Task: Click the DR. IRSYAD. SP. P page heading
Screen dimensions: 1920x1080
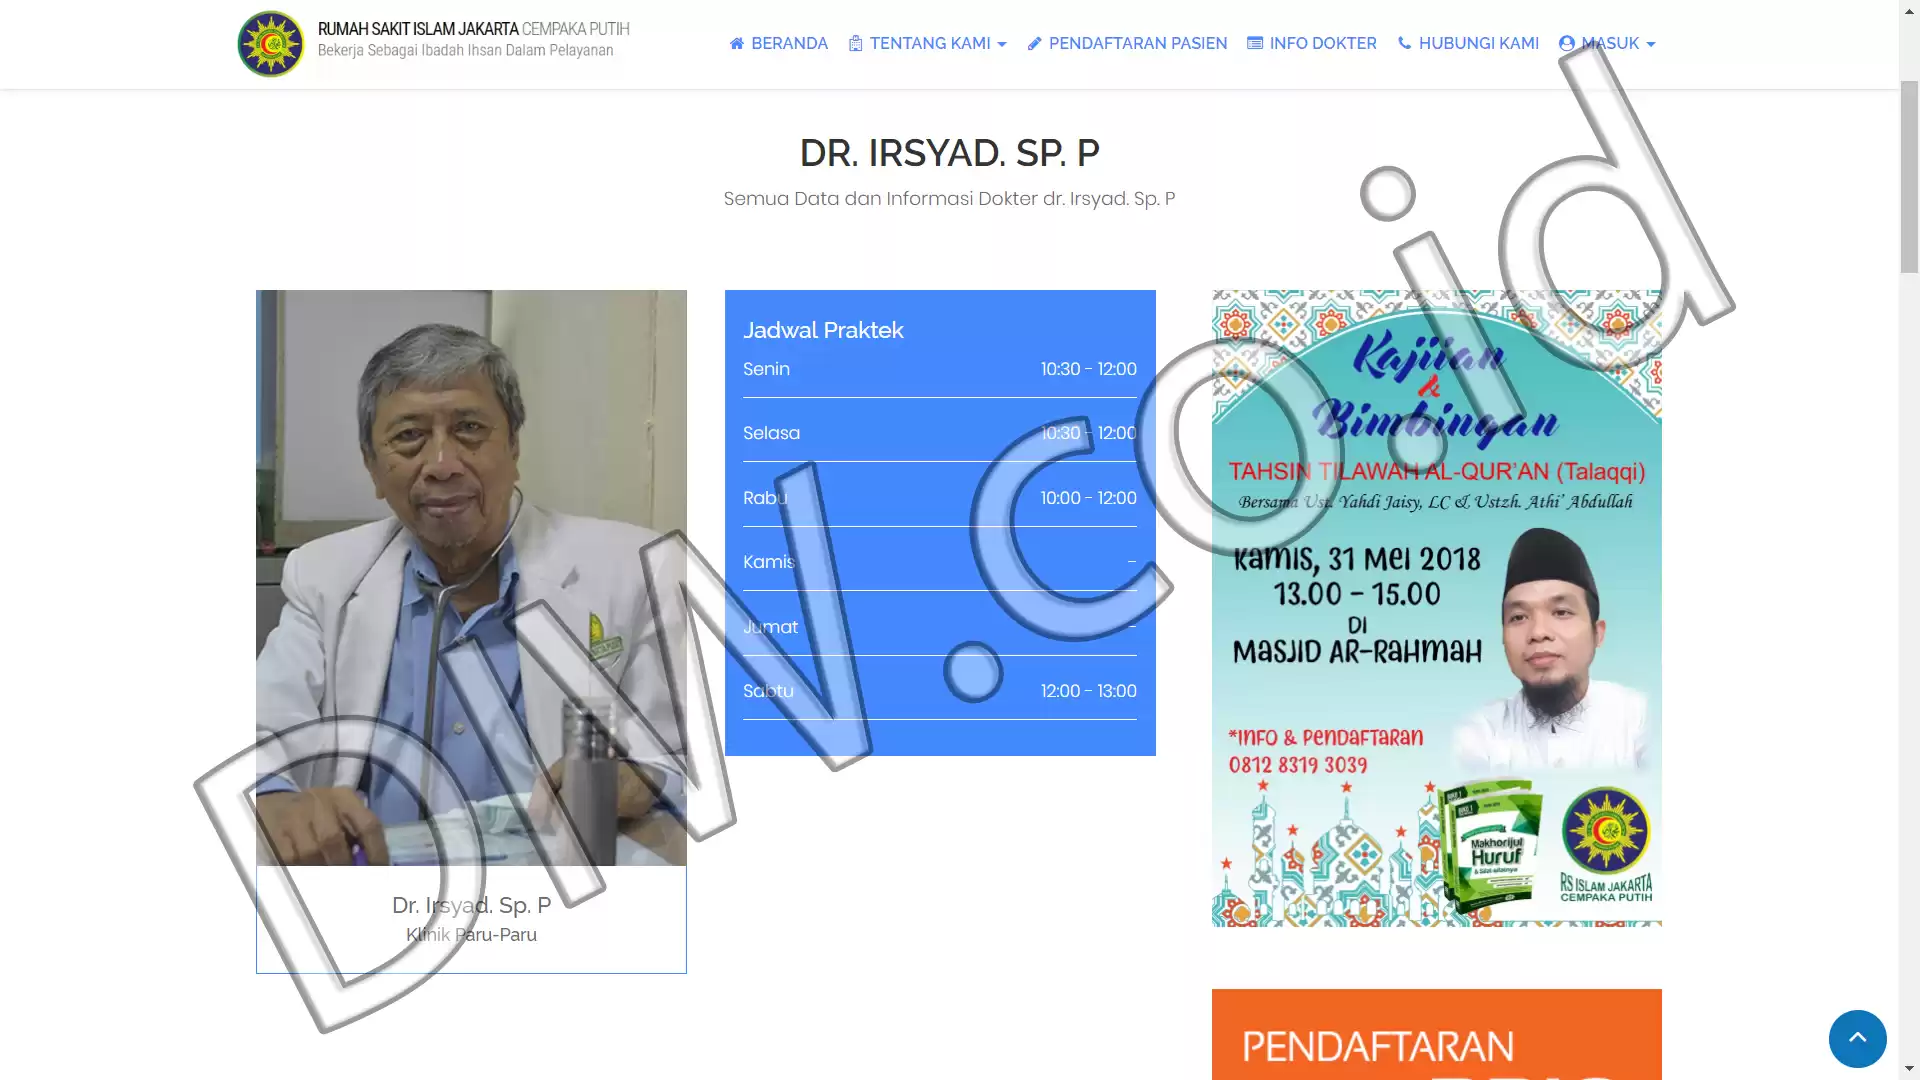Action: pyautogui.click(x=949, y=153)
